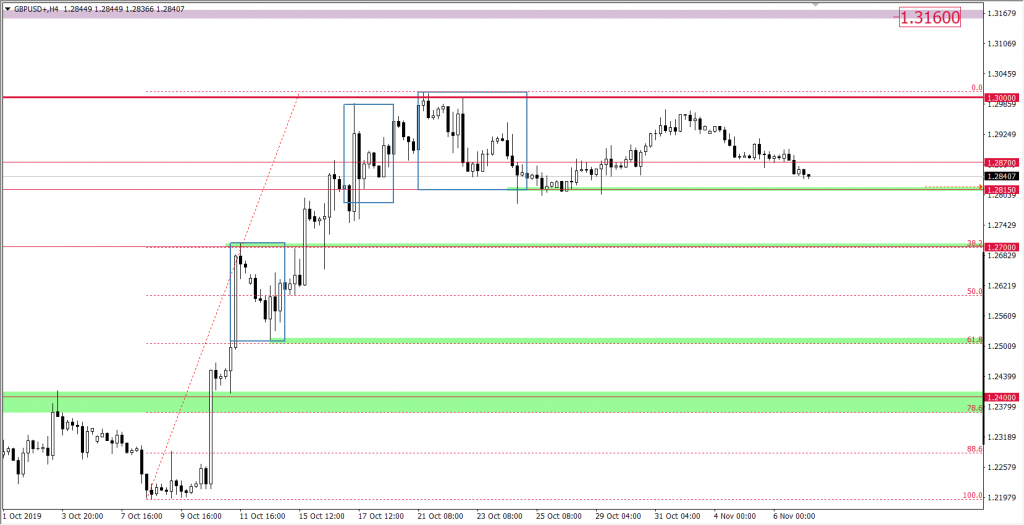Click the 21 Oct 08:00 time label
Screen dimensions: 1024x525
coord(440,516)
